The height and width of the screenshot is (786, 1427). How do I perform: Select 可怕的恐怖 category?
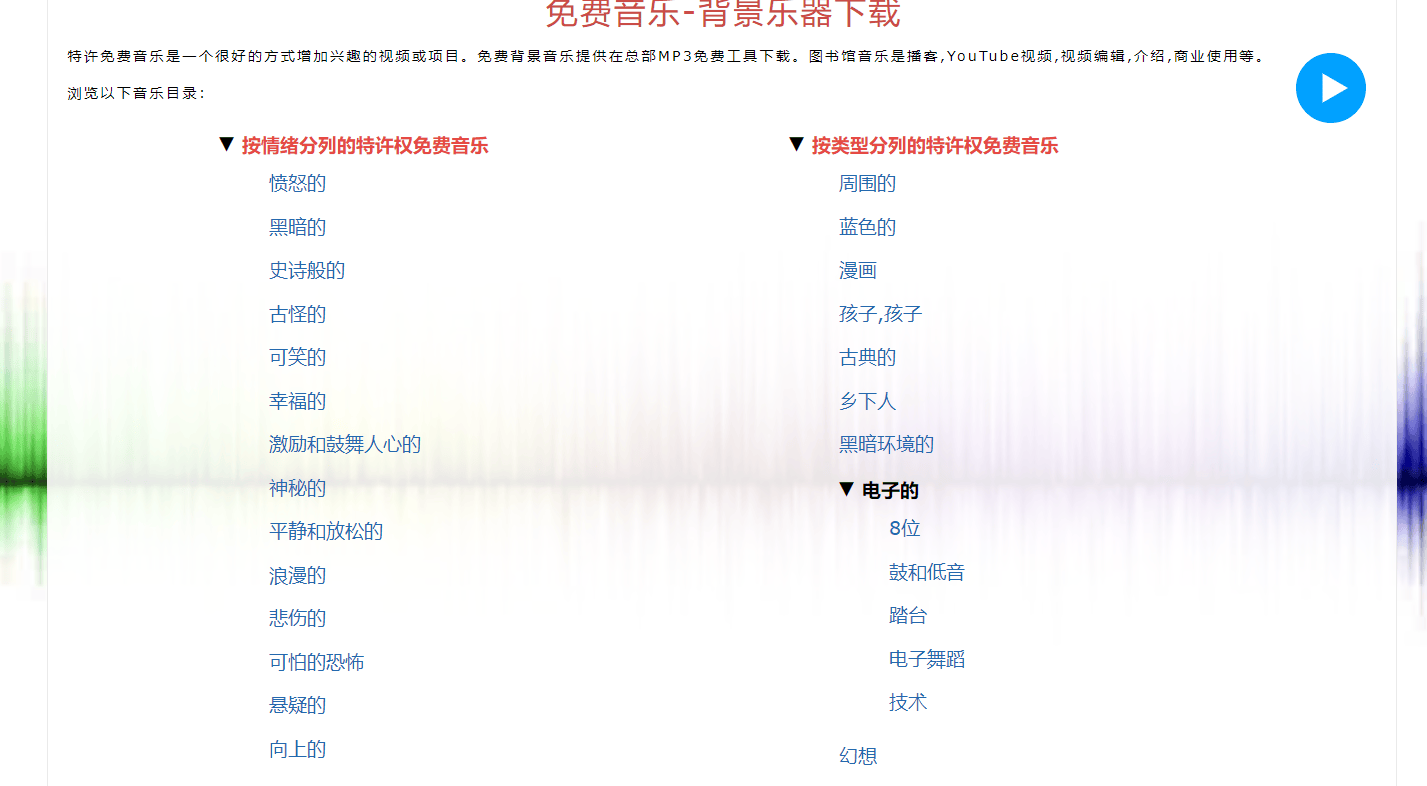coord(316,663)
